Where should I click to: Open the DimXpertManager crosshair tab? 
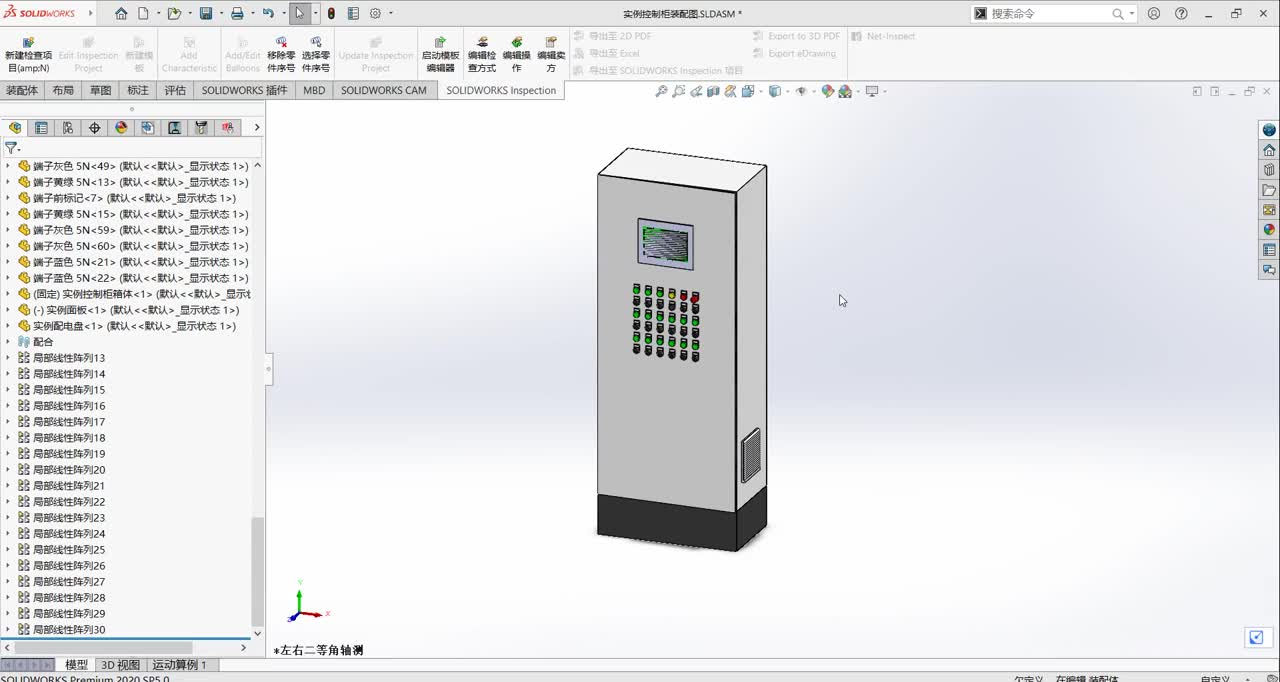pos(95,127)
